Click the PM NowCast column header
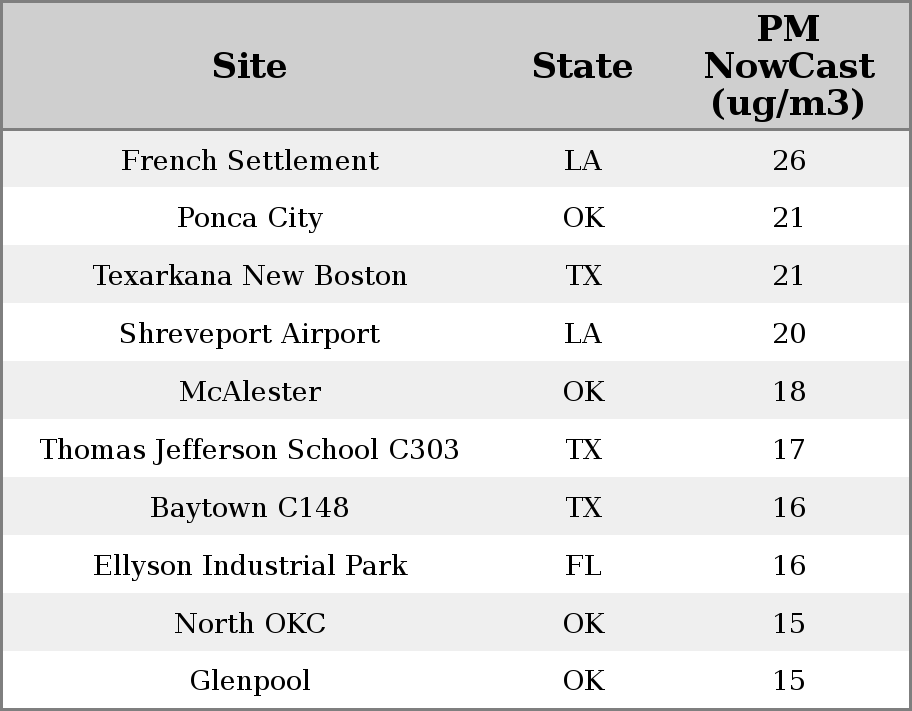 click(788, 66)
